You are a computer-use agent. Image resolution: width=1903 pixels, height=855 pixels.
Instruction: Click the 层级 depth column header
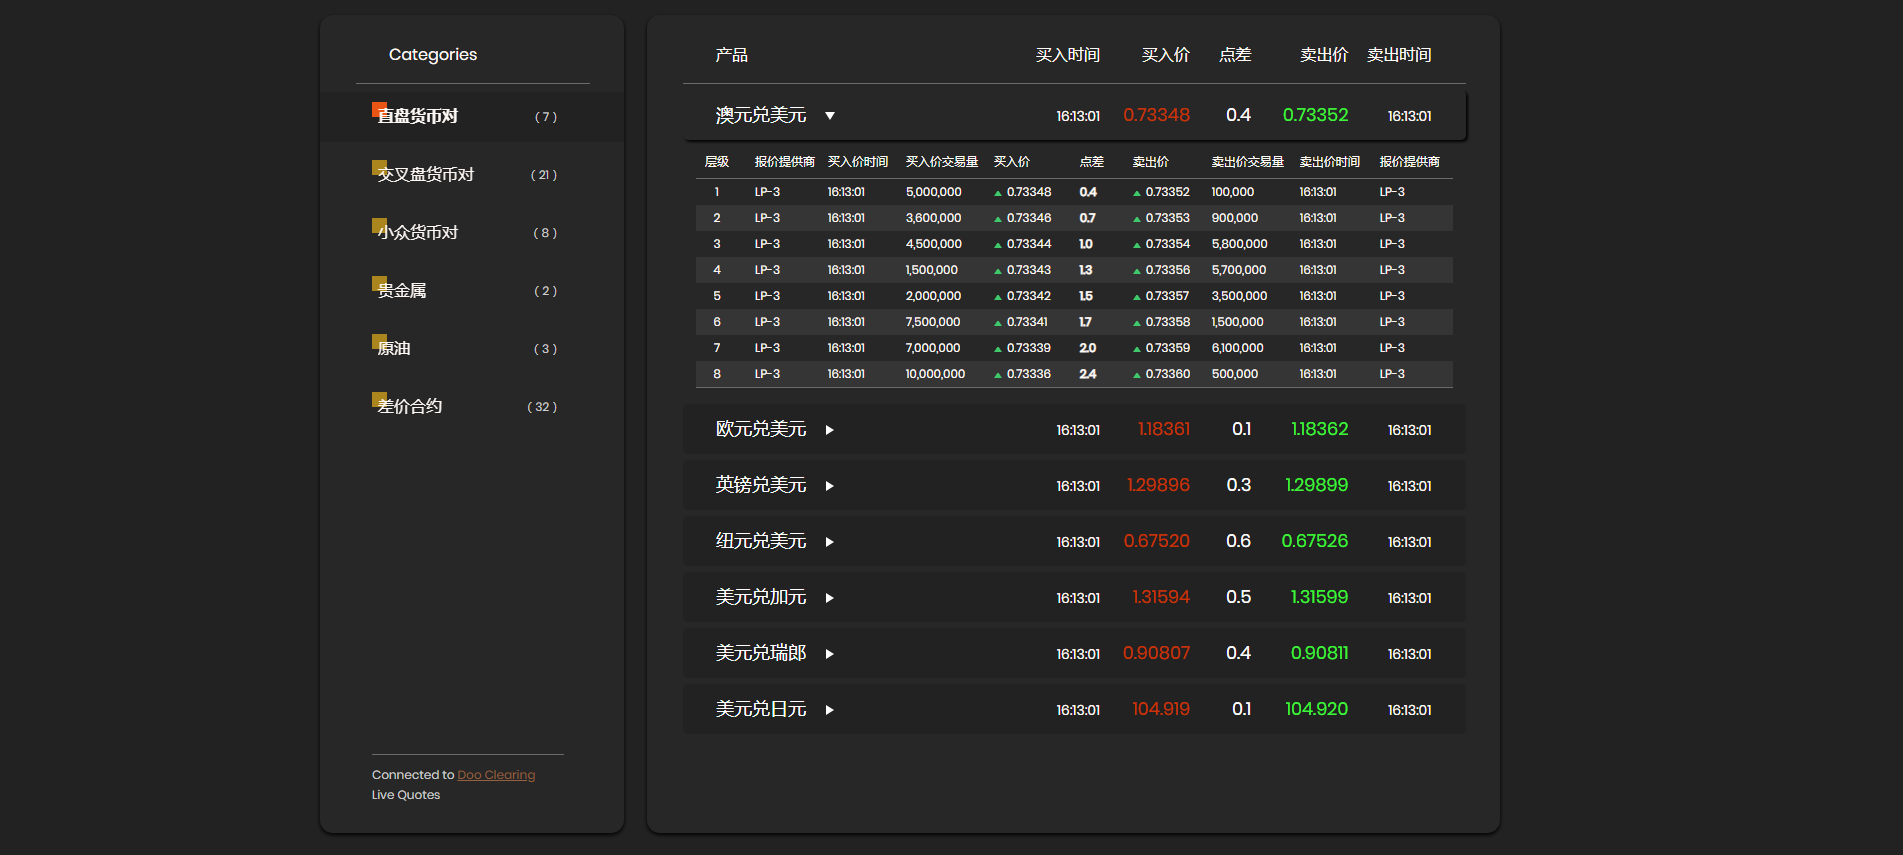717,162
